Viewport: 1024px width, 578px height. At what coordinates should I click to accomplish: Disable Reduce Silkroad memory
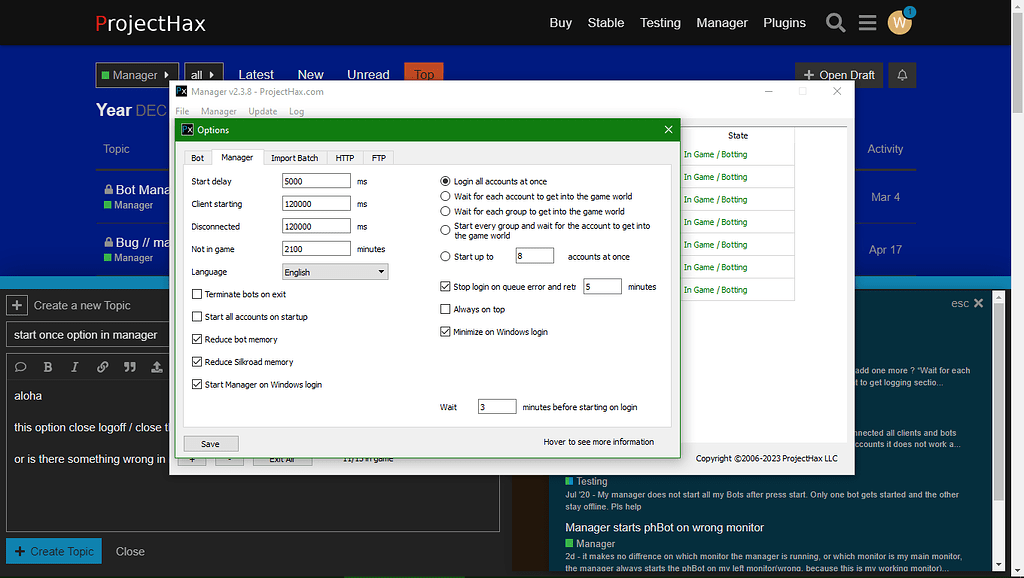click(197, 362)
